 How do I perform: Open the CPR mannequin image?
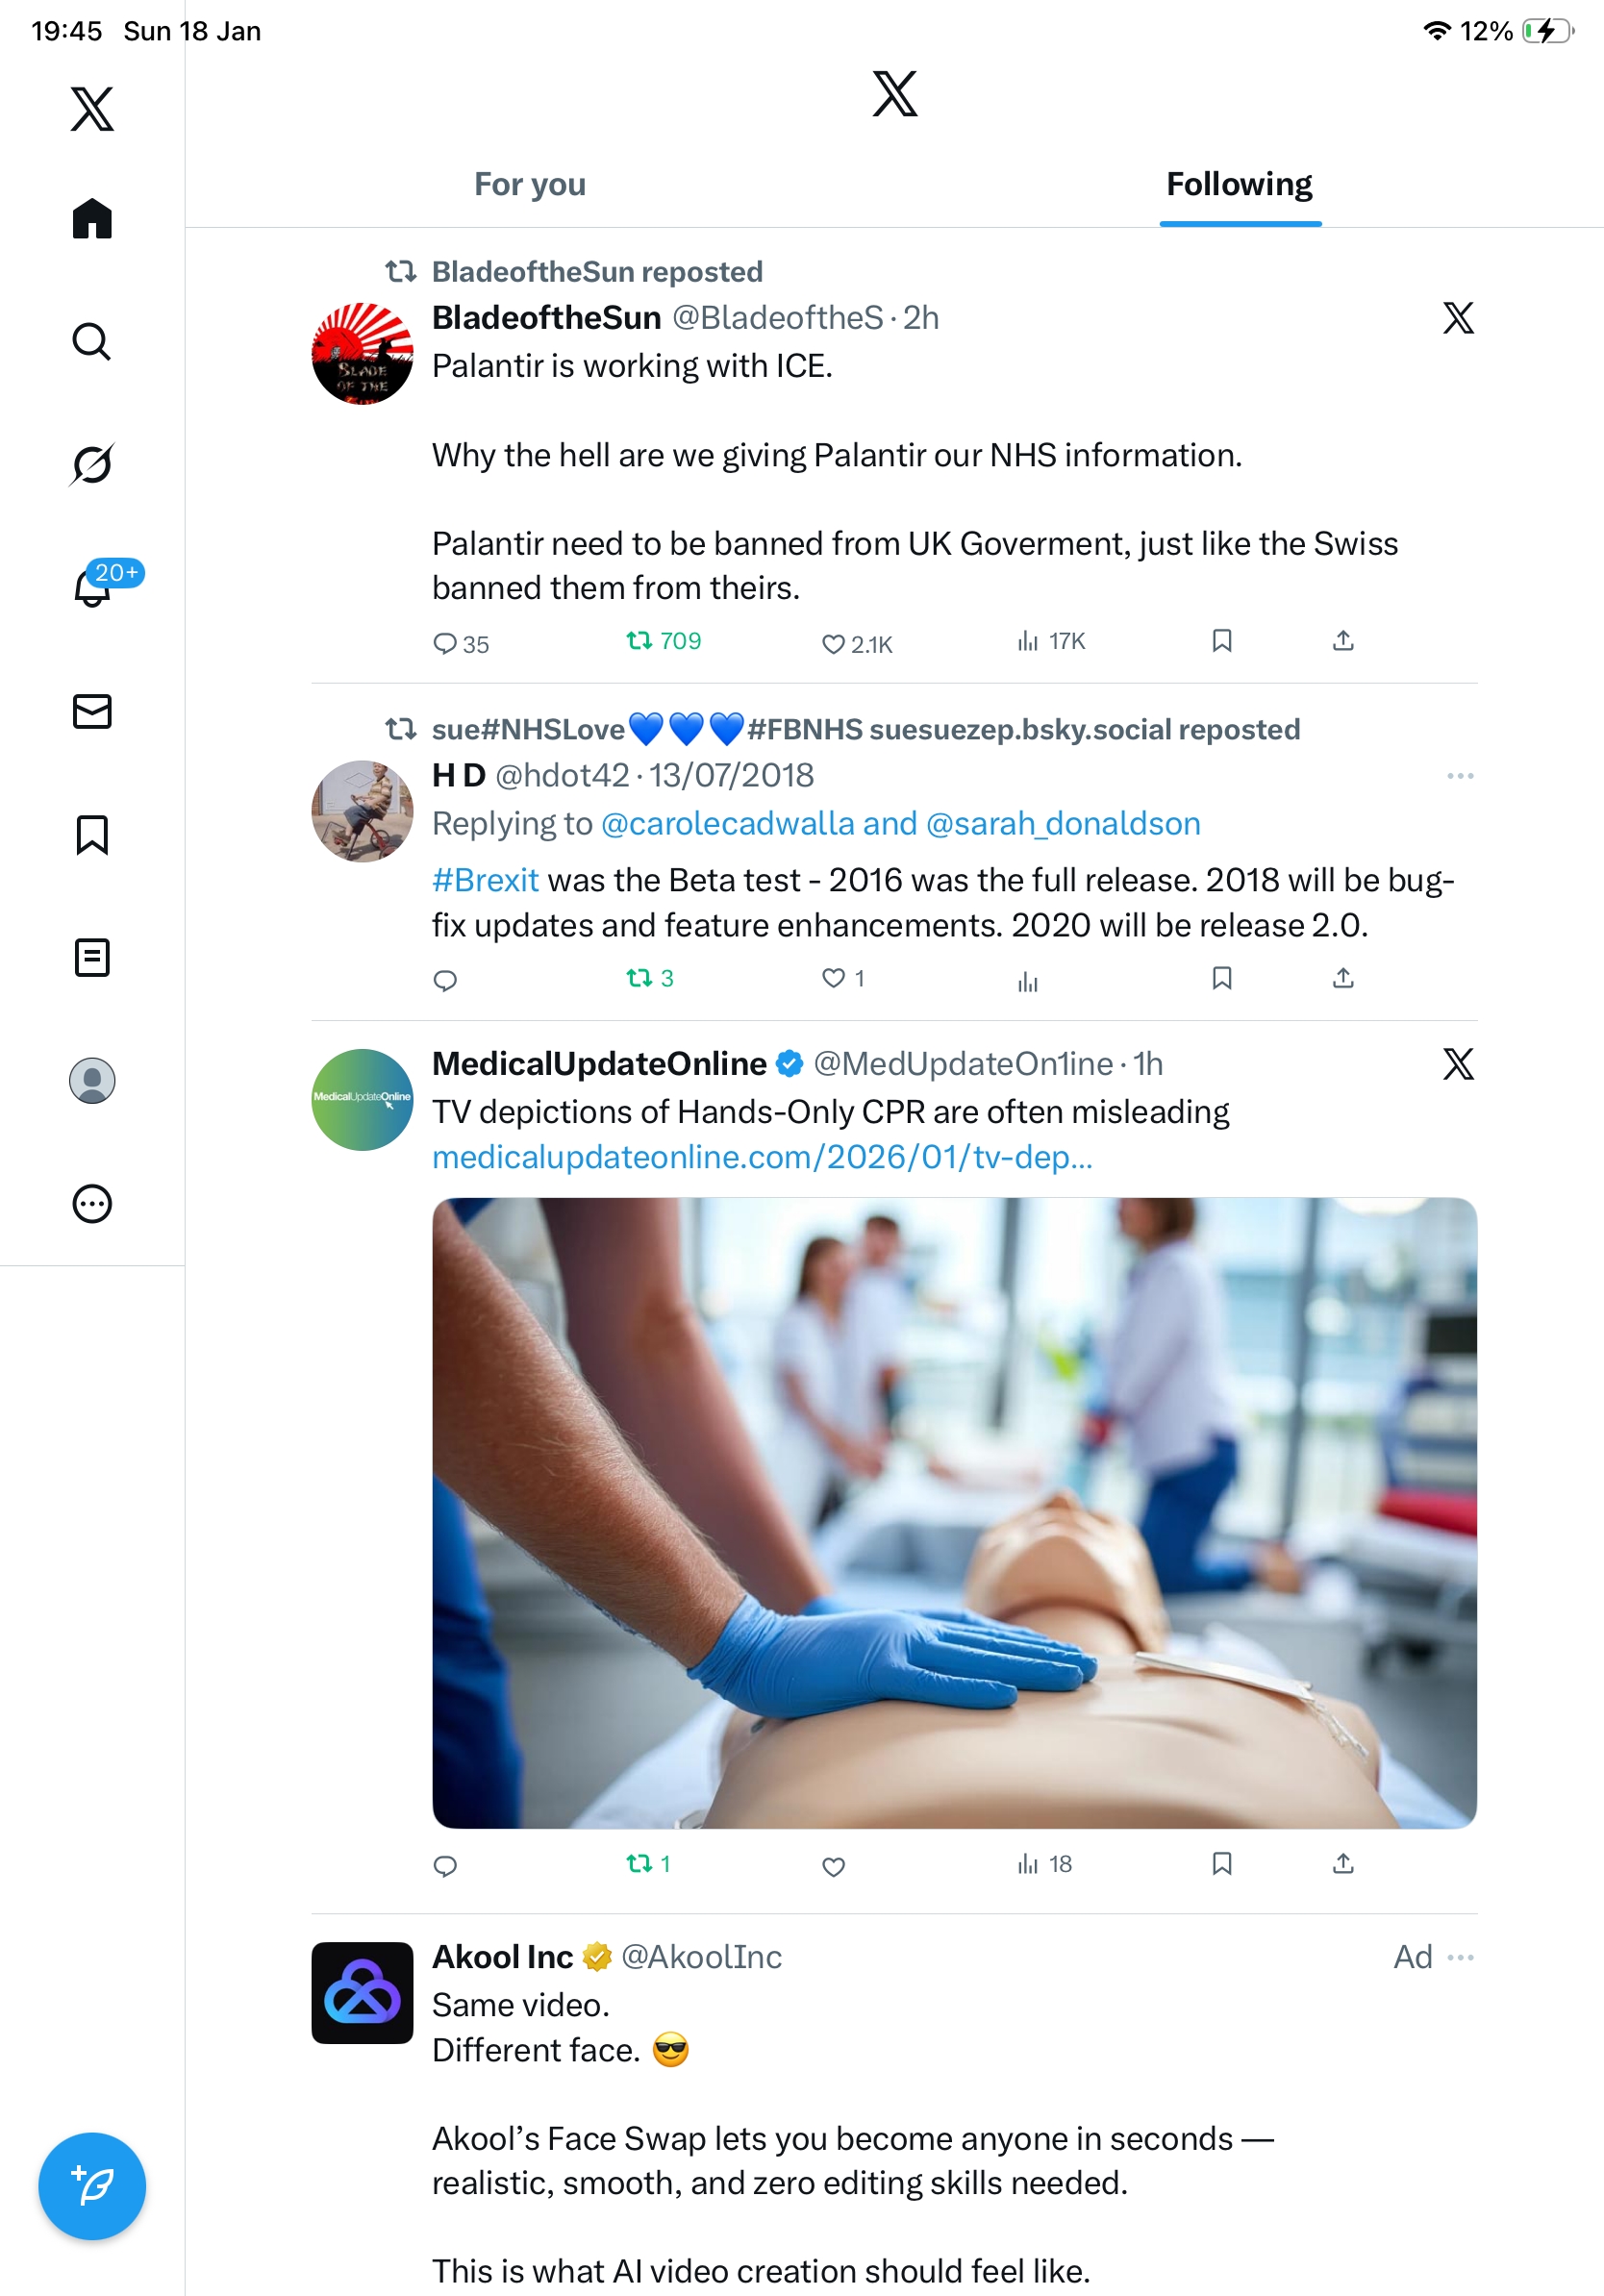pos(954,1512)
